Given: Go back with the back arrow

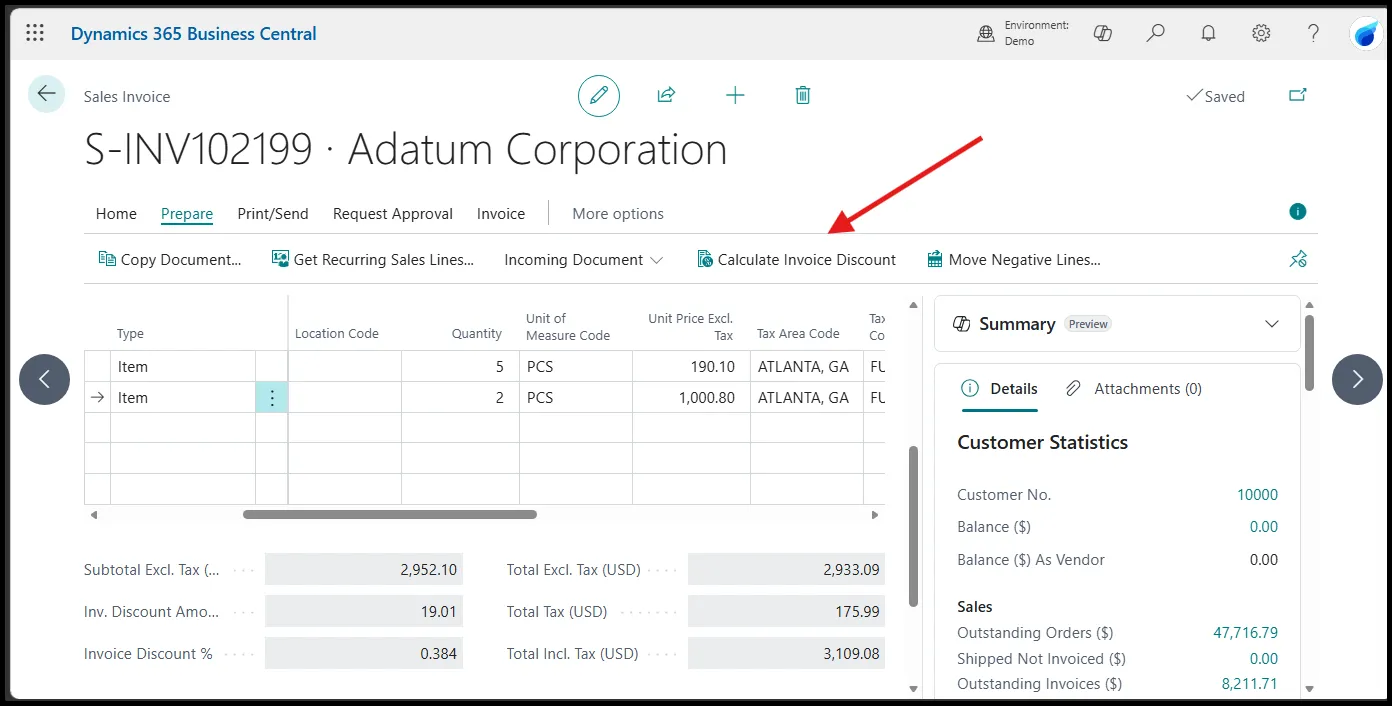Looking at the screenshot, I should click(x=46, y=94).
